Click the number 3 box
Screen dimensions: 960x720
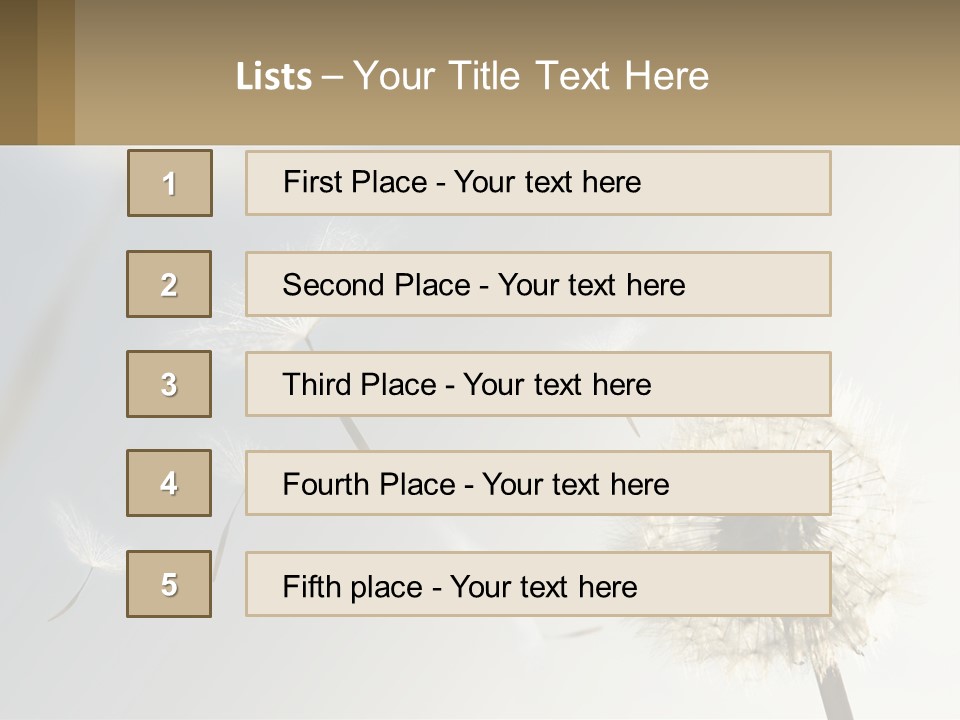pos(169,384)
